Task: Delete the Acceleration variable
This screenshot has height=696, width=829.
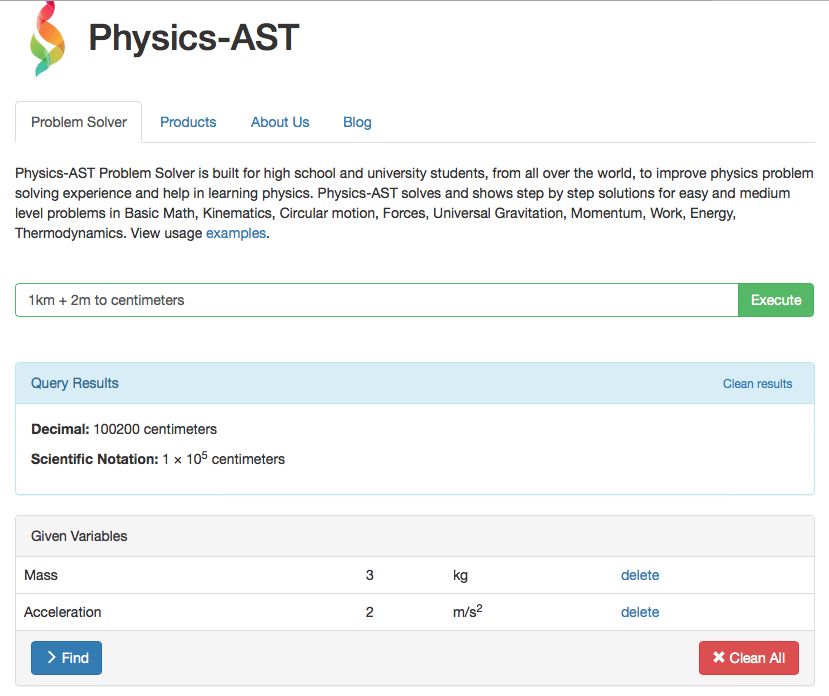Action: pyautogui.click(x=639, y=612)
